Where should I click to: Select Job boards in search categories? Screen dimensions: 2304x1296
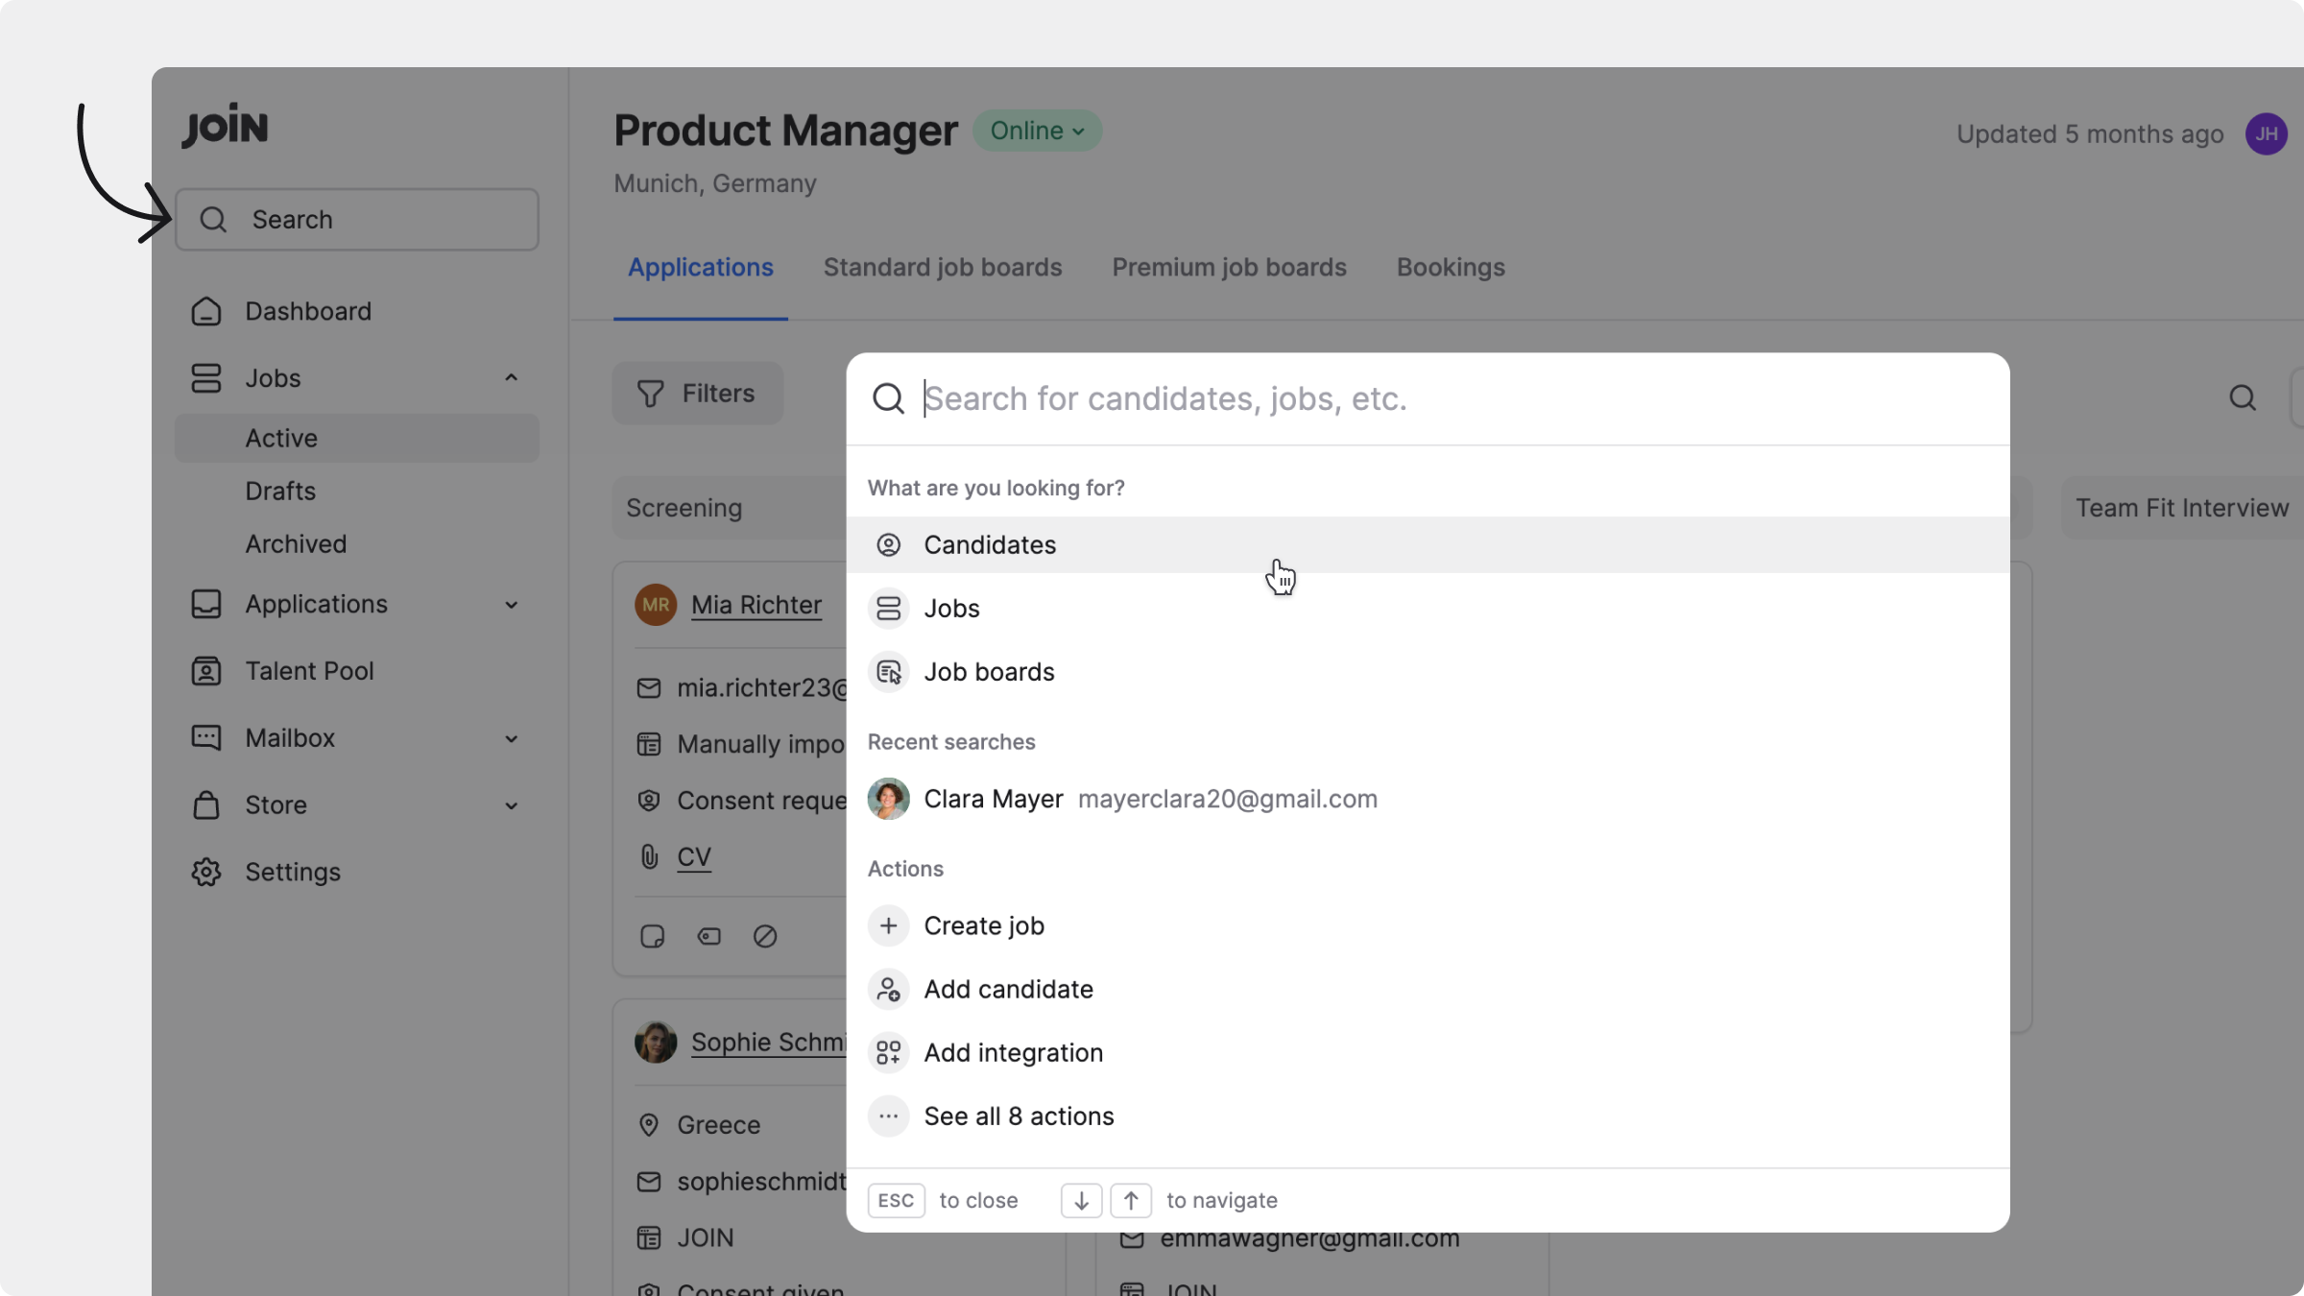tap(988, 672)
